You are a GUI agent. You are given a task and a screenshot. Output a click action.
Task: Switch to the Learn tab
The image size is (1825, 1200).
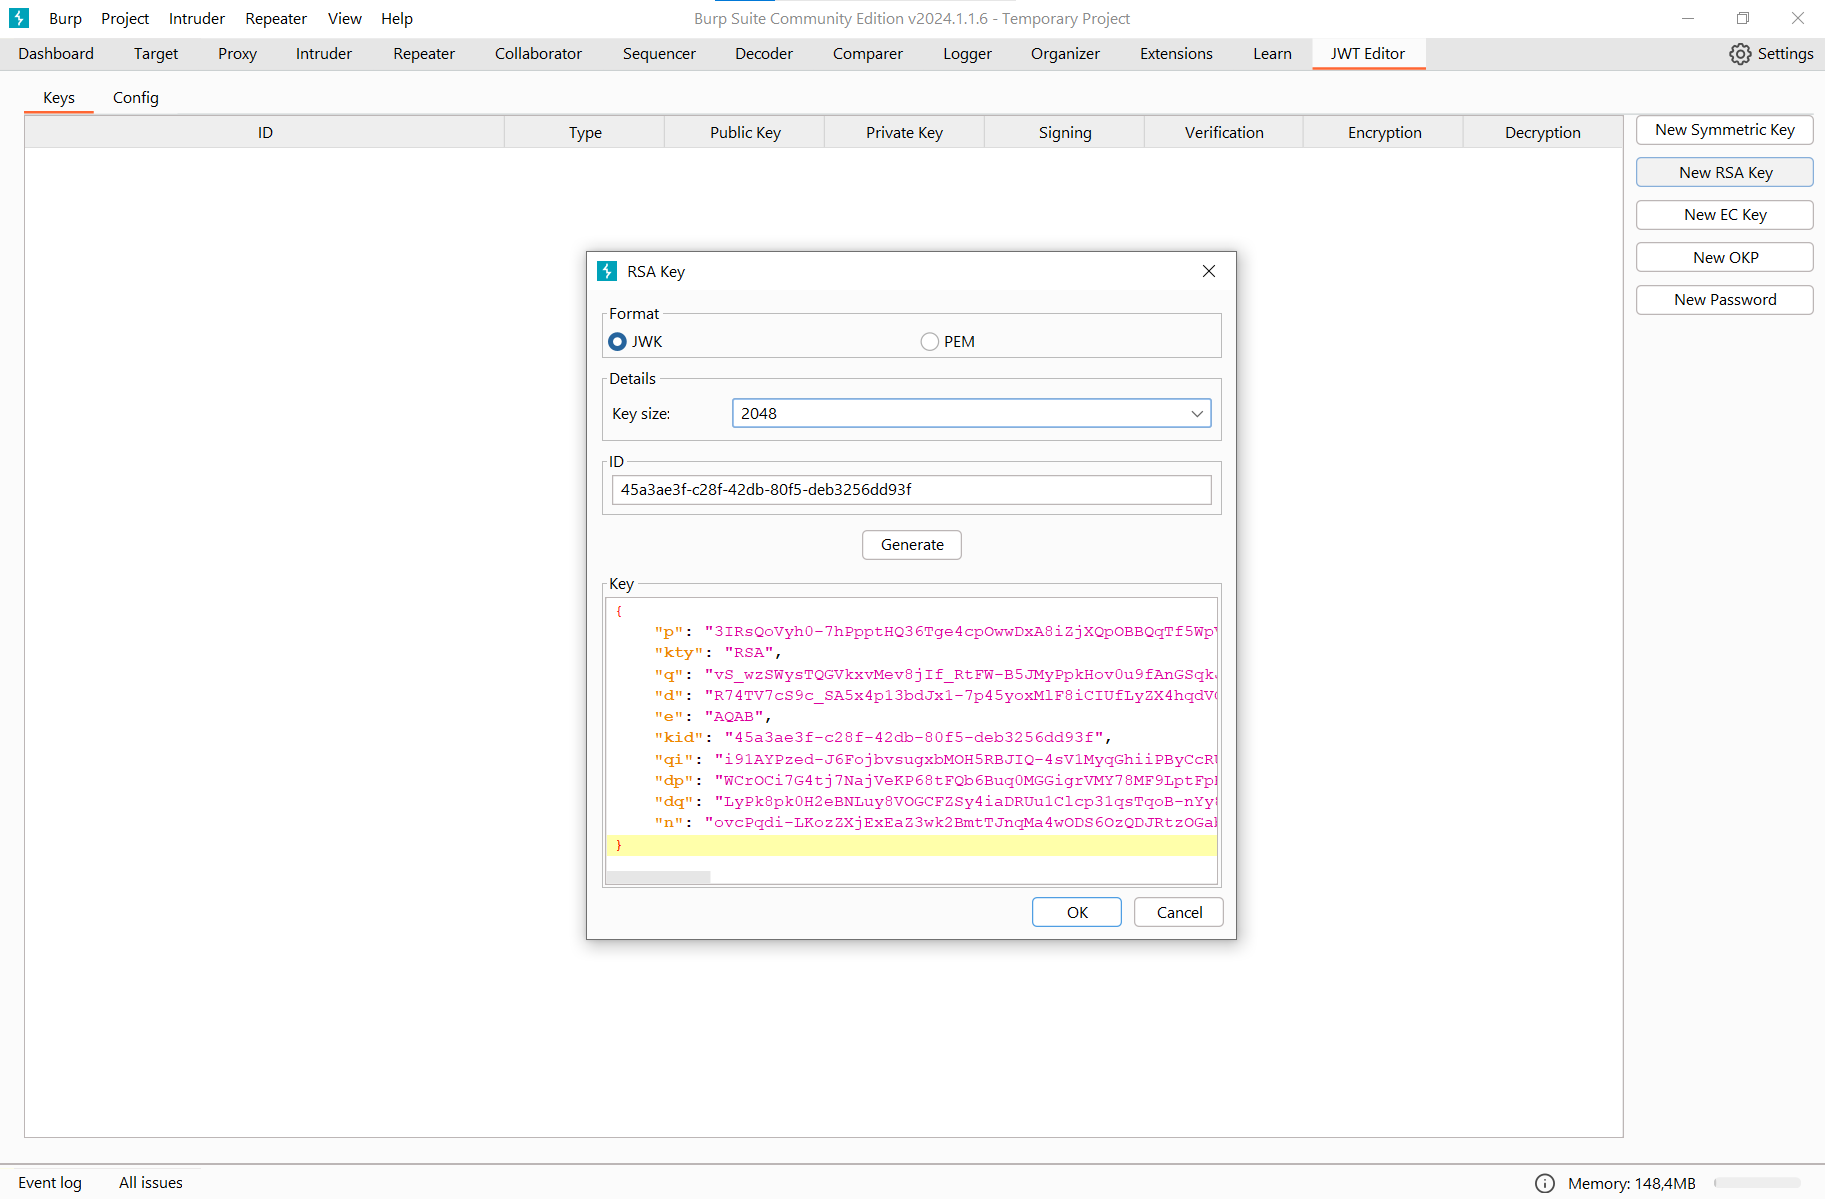(x=1272, y=54)
